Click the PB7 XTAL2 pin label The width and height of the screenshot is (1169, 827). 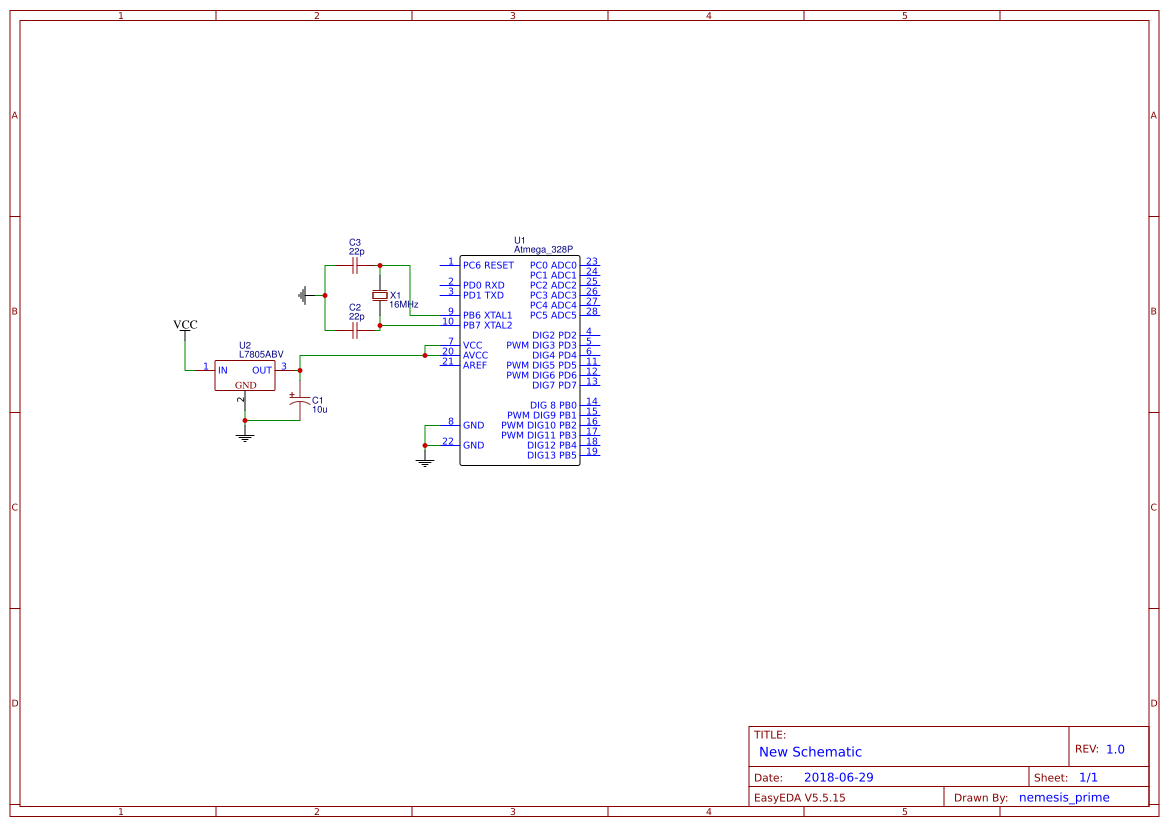488,325
